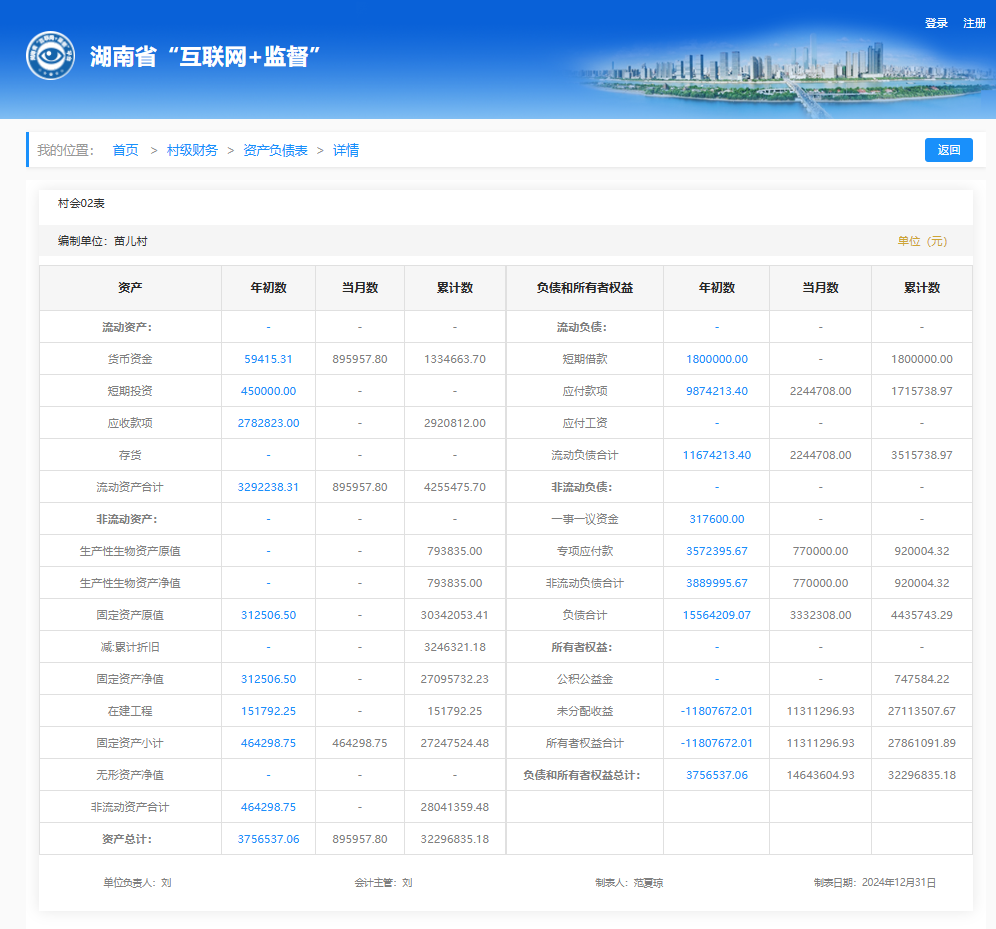This screenshot has height=929, width=996.
Task: Select 负债和所有者权益总计 当月数 14643604.93
Action: point(821,775)
